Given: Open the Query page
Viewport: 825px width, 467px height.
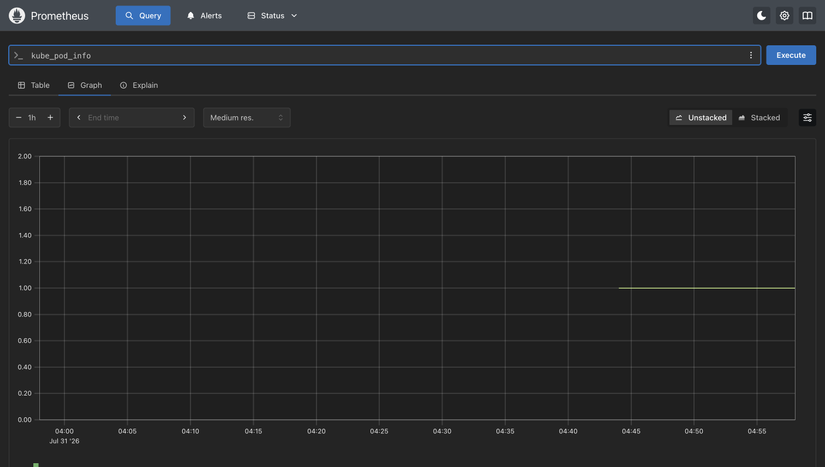Looking at the screenshot, I should (143, 16).
